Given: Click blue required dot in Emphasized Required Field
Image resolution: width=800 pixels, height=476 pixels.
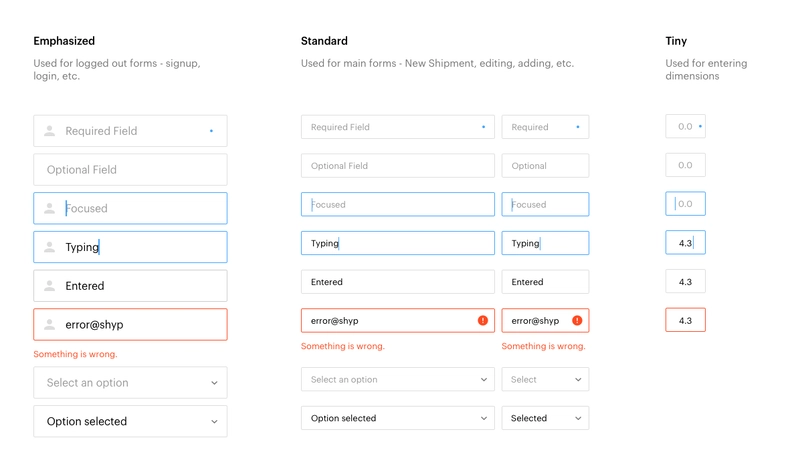Looking at the screenshot, I should [x=211, y=131].
